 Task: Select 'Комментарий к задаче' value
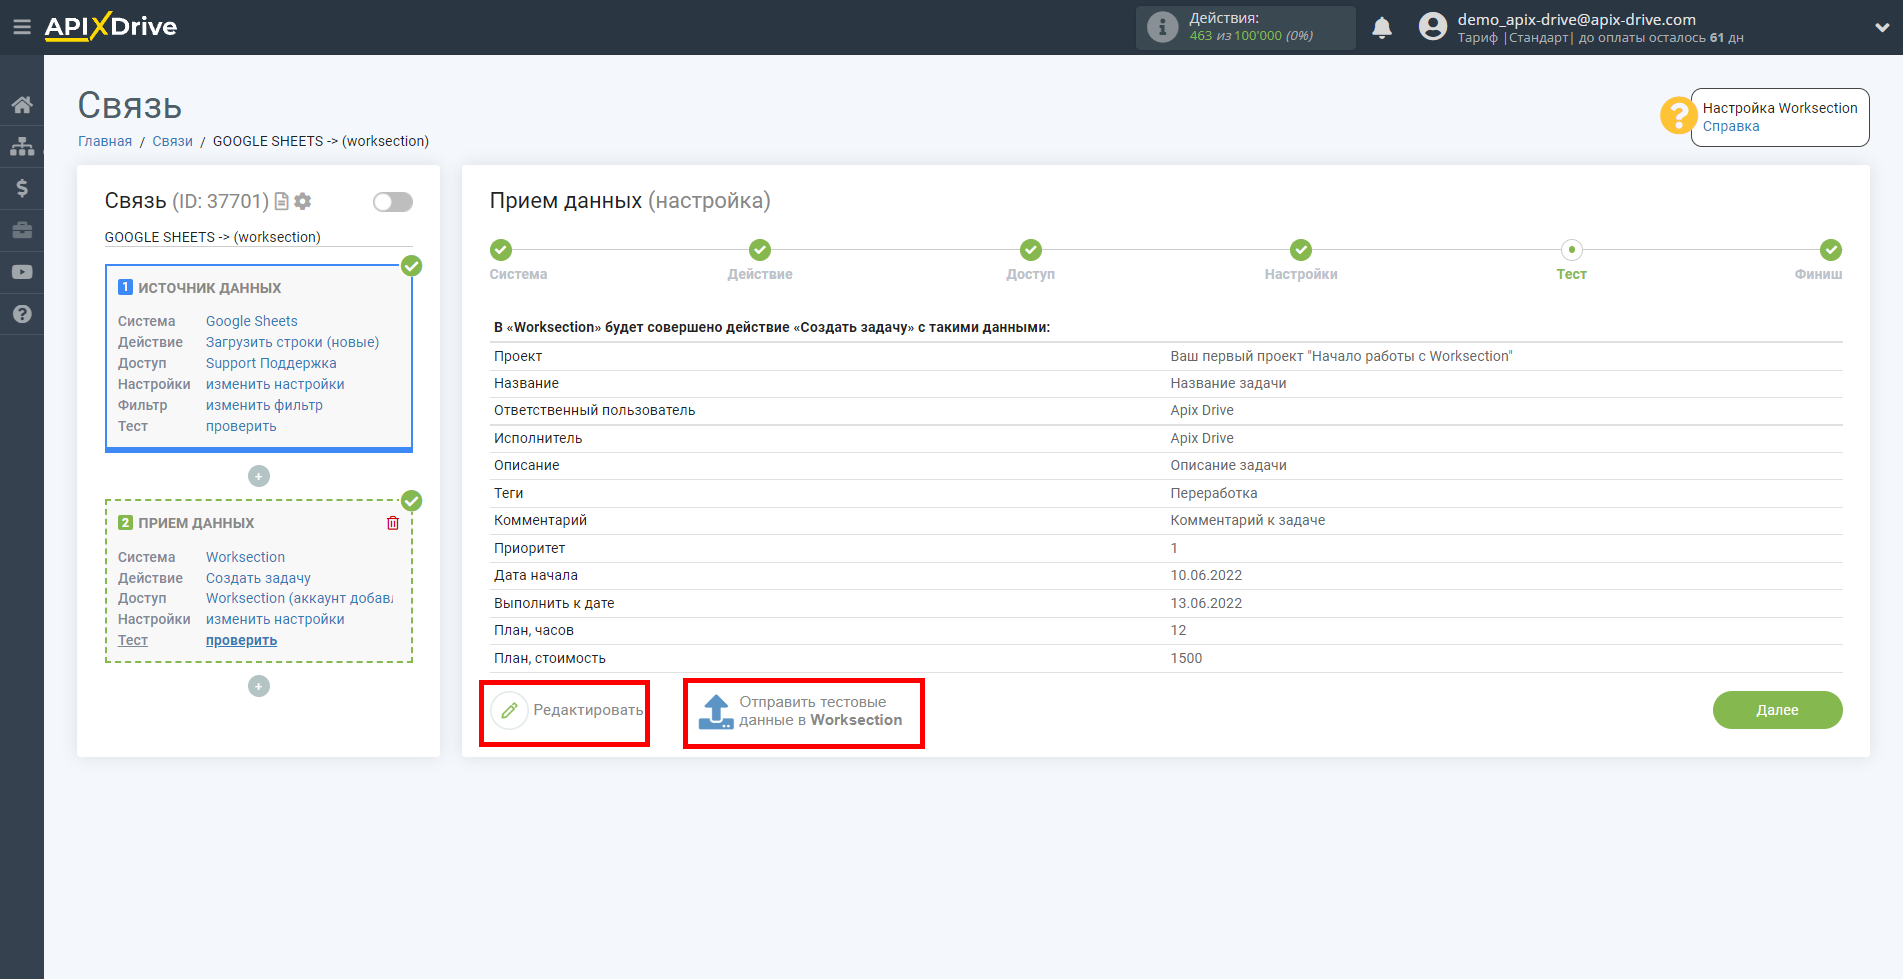(x=1247, y=520)
